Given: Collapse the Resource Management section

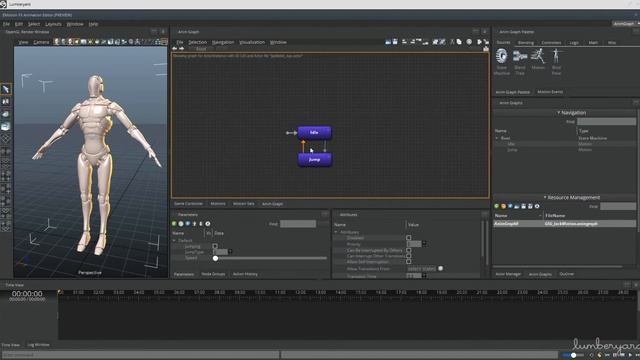Looking at the screenshot, I should click(544, 198).
